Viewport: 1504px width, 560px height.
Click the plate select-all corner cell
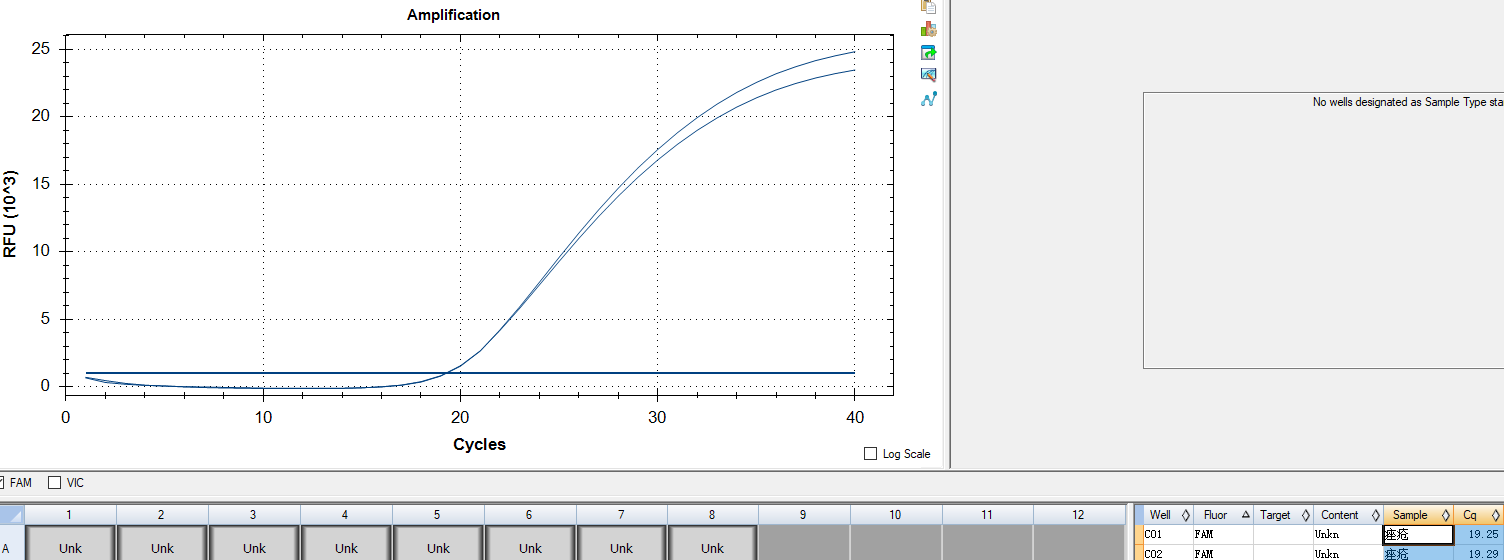(12, 515)
